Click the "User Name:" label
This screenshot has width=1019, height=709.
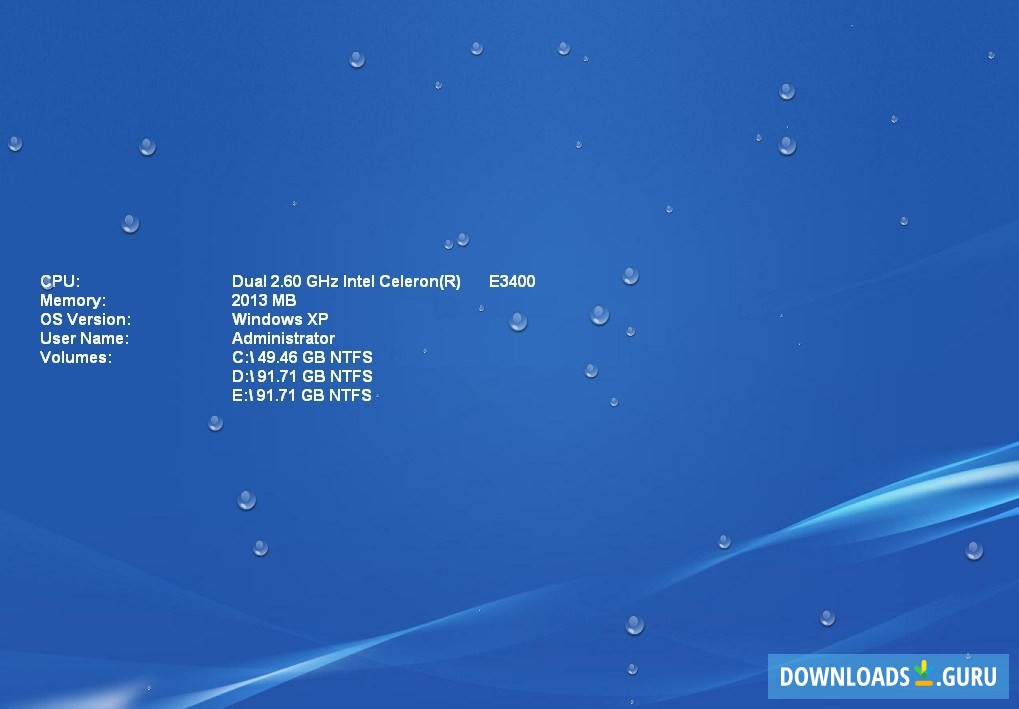(84, 338)
